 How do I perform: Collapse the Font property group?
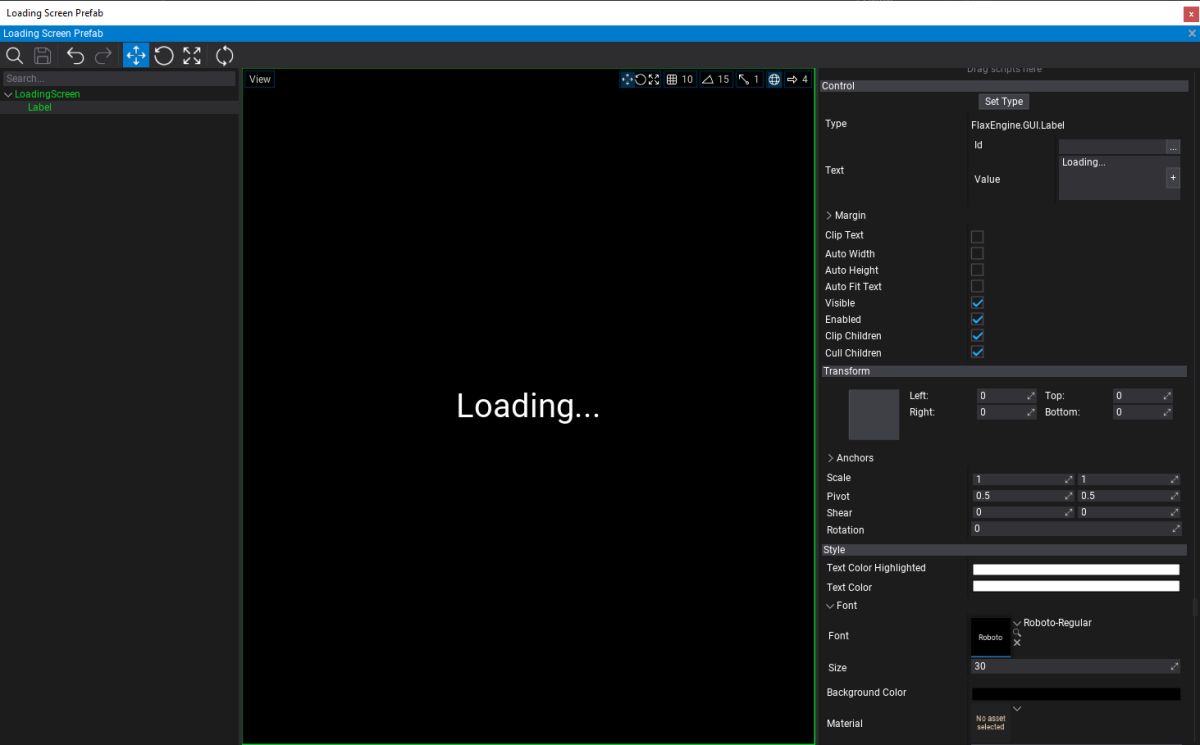coord(830,606)
